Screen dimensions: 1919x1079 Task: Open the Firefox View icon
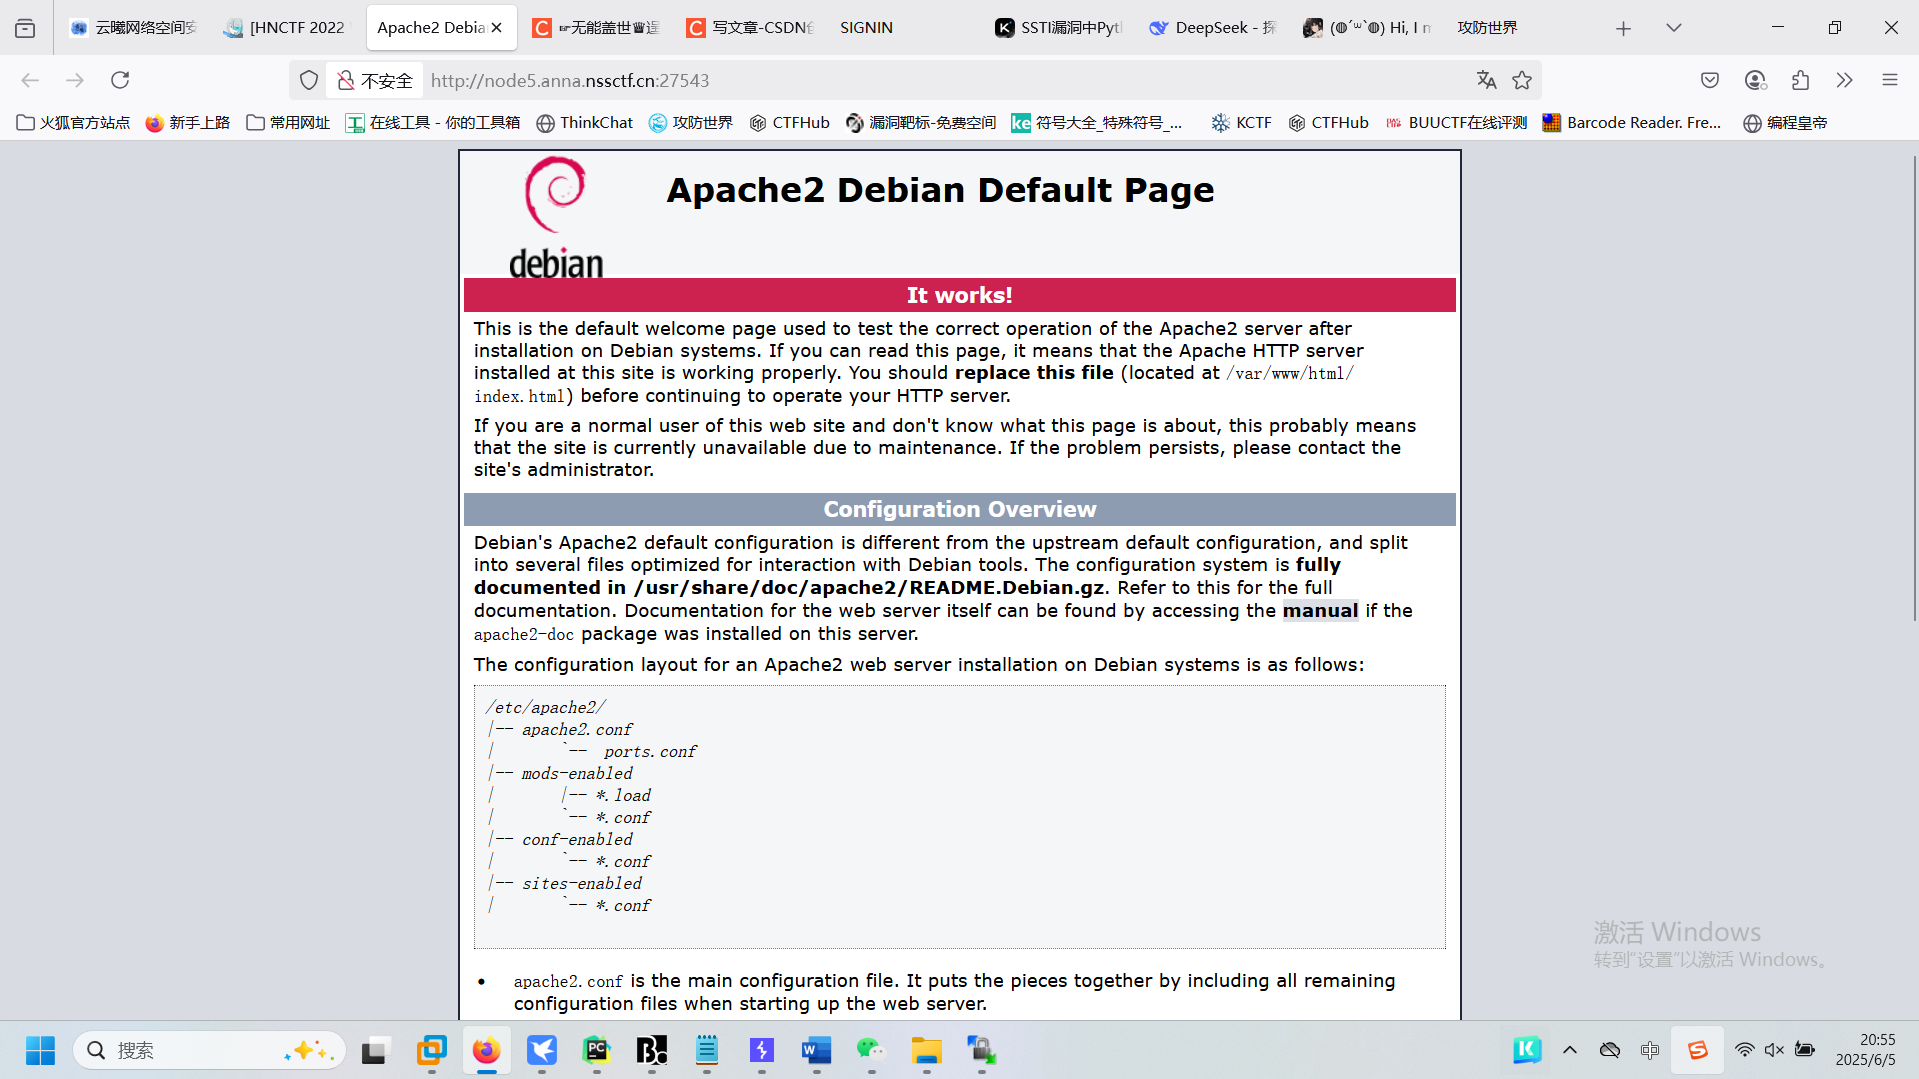(x=25, y=28)
